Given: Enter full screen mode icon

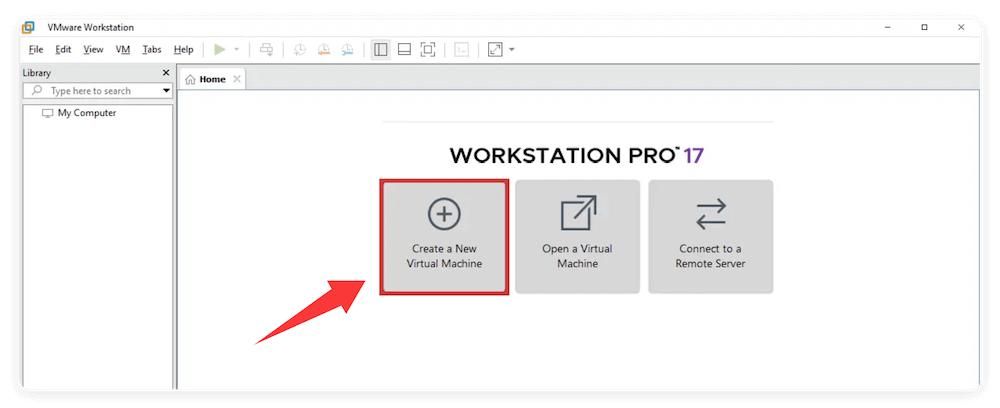Looking at the screenshot, I should [428, 50].
